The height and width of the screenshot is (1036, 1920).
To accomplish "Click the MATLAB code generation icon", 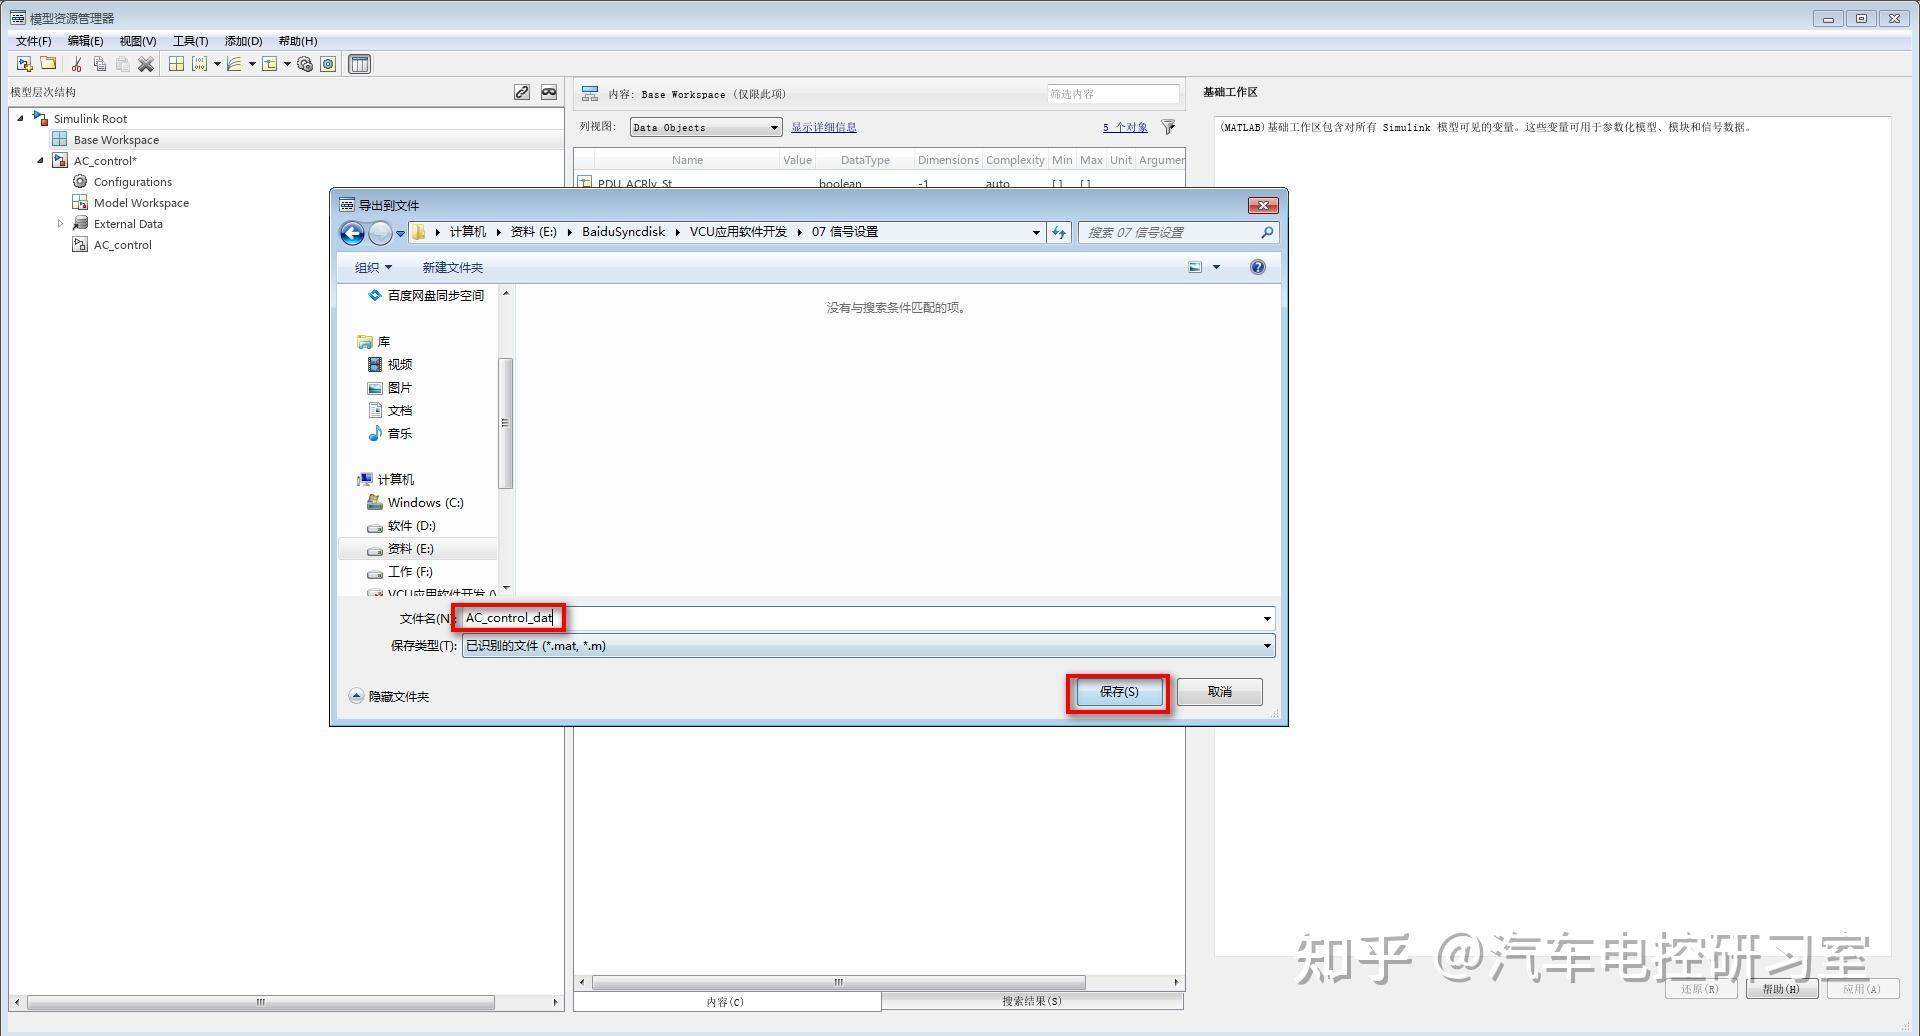I will click(200, 63).
